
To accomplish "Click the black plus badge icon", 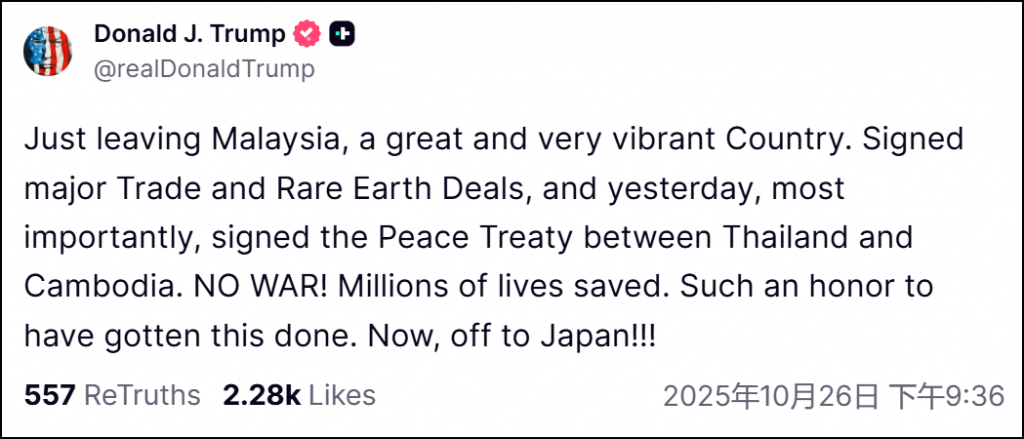I will click(342, 35).
